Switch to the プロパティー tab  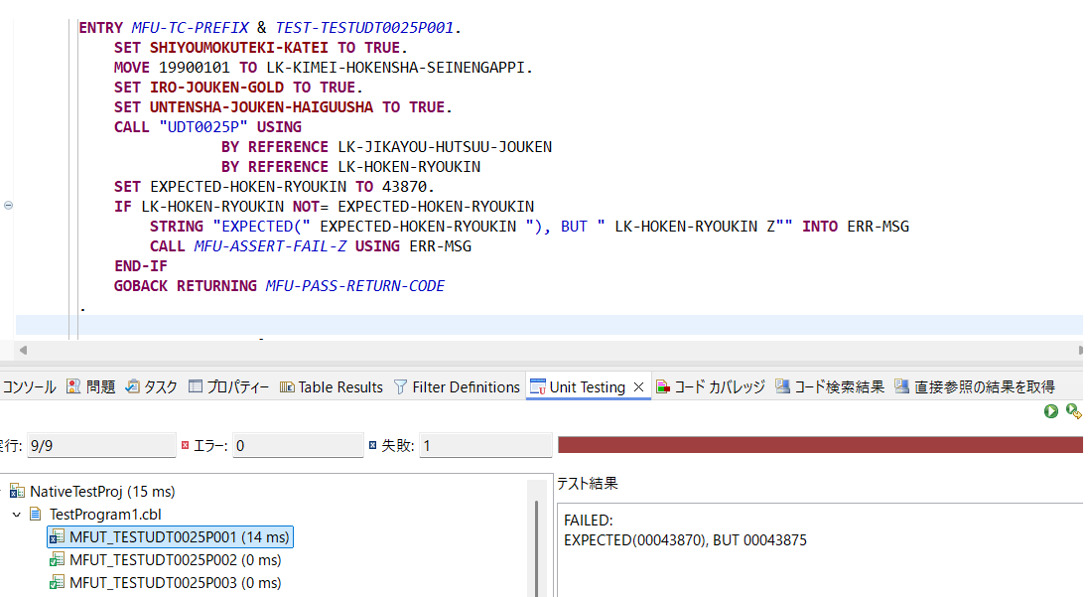(x=208, y=387)
